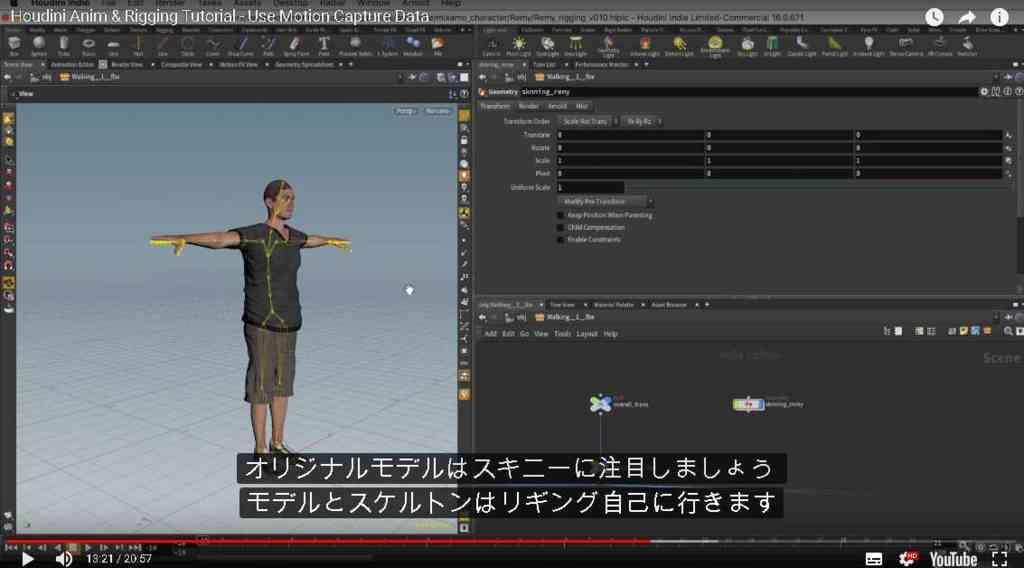1024x568 pixels.
Task: Toggle Enable Constraints checkbox
Action: pyautogui.click(x=560, y=240)
